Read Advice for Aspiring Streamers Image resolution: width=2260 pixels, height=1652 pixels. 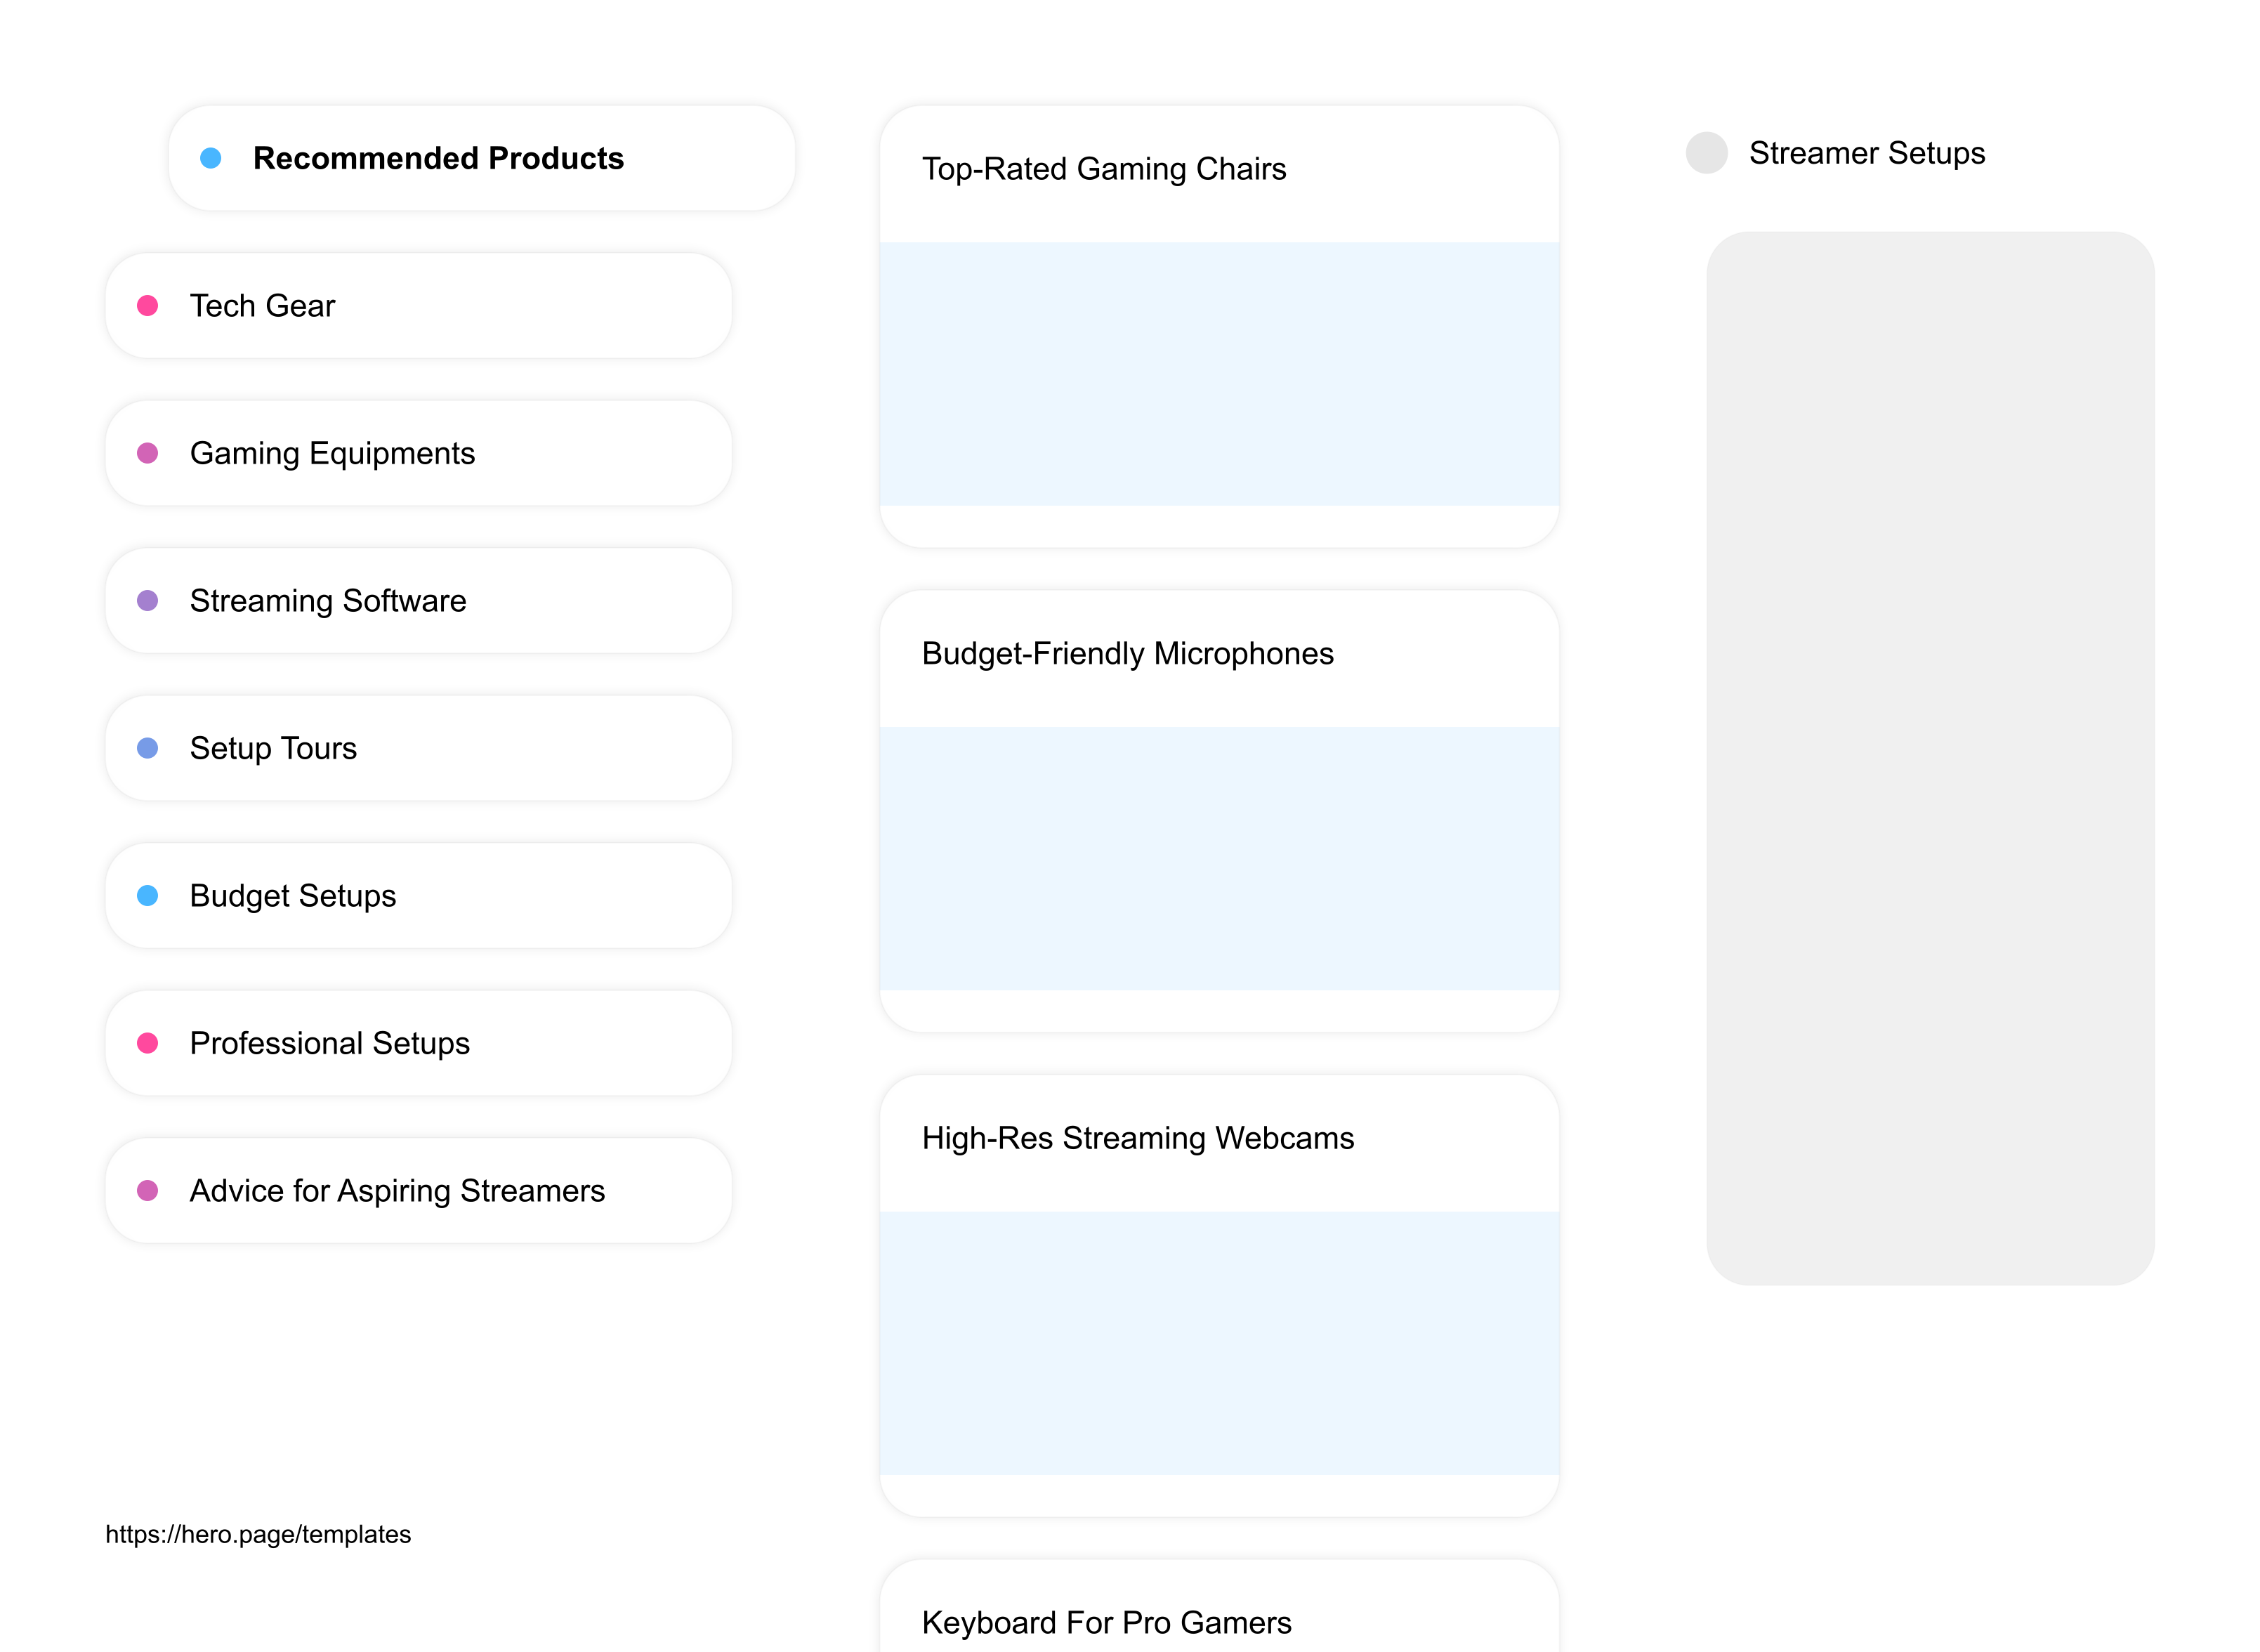pos(397,1190)
